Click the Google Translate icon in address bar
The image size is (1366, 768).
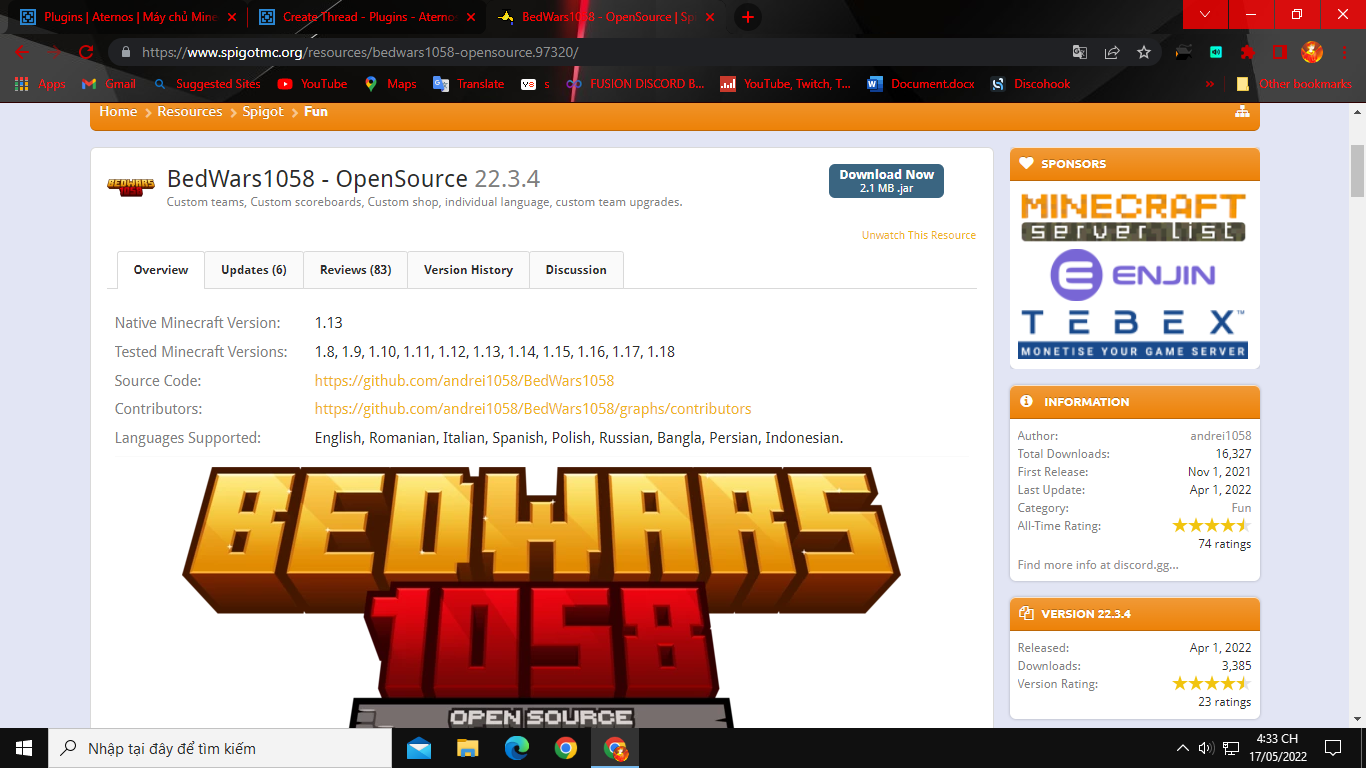click(1080, 52)
